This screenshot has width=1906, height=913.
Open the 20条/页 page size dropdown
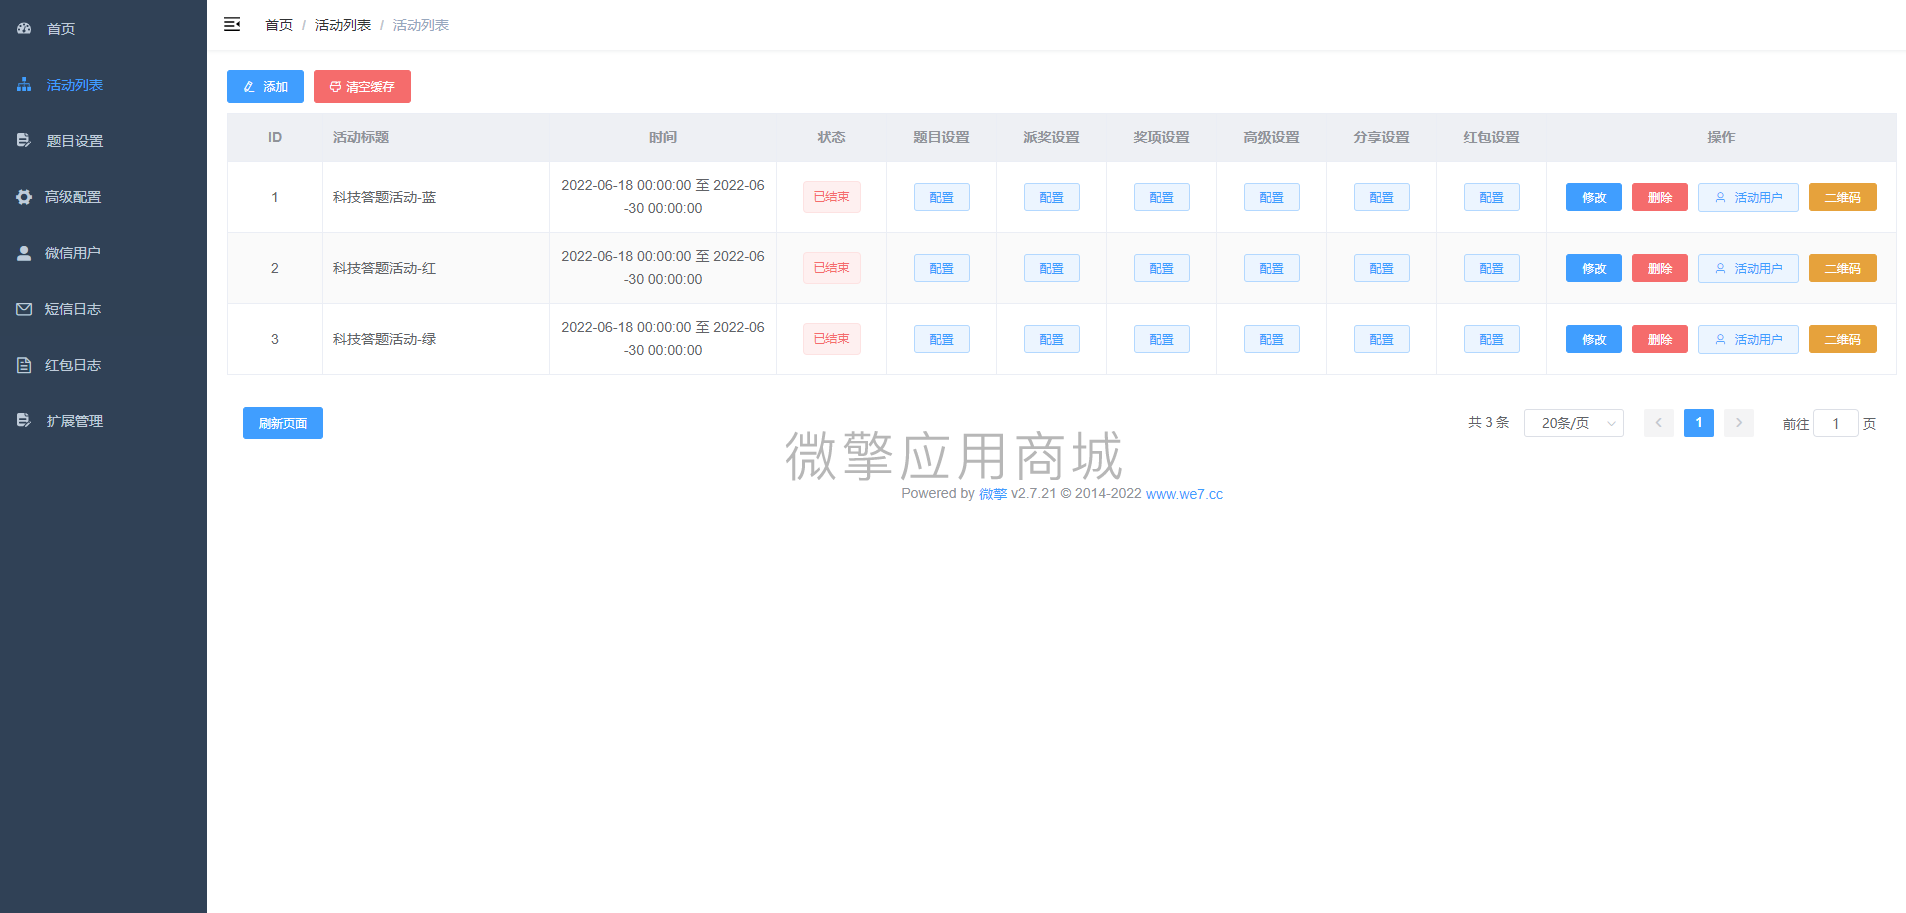click(1574, 423)
